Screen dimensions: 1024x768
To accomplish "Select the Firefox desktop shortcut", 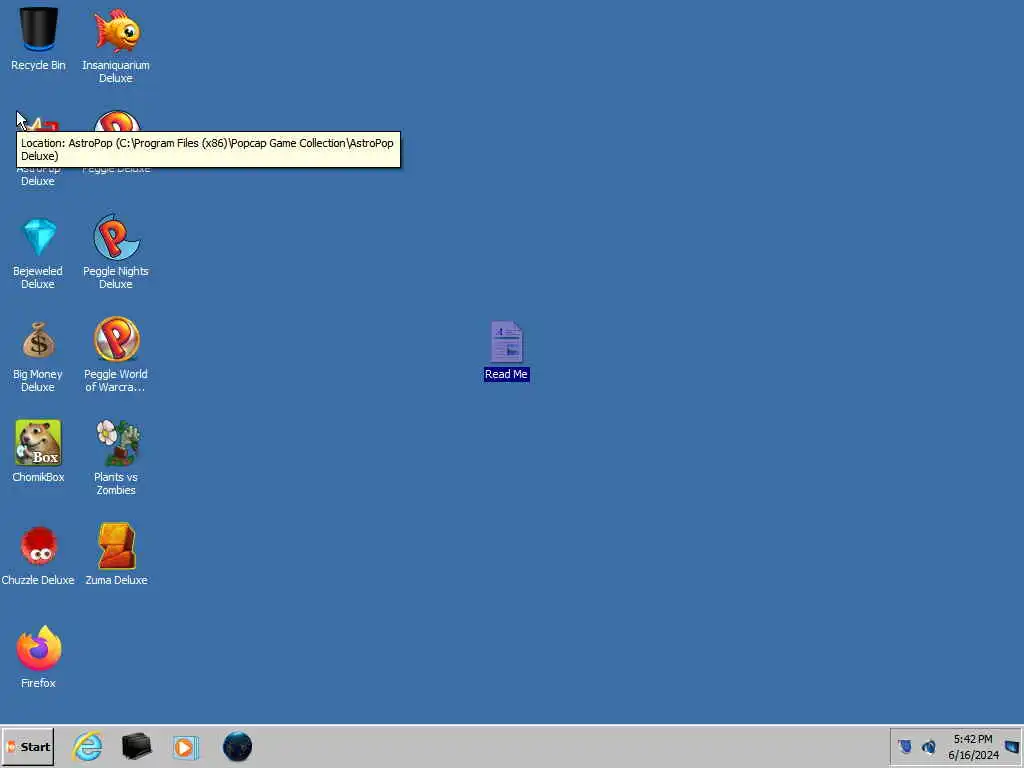I will coord(39,648).
